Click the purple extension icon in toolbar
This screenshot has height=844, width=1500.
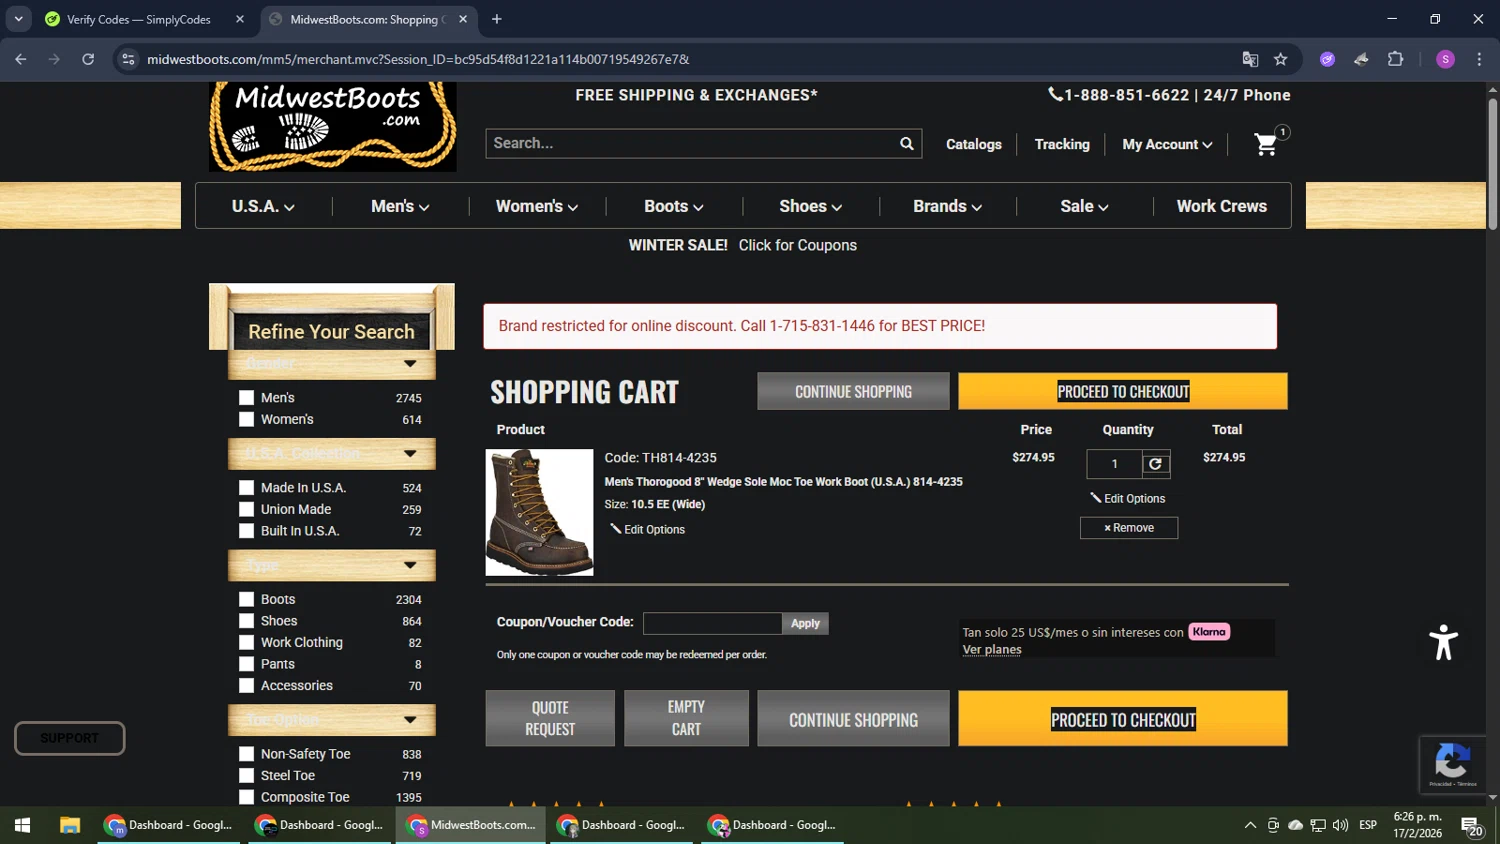[x=1328, y=59]
